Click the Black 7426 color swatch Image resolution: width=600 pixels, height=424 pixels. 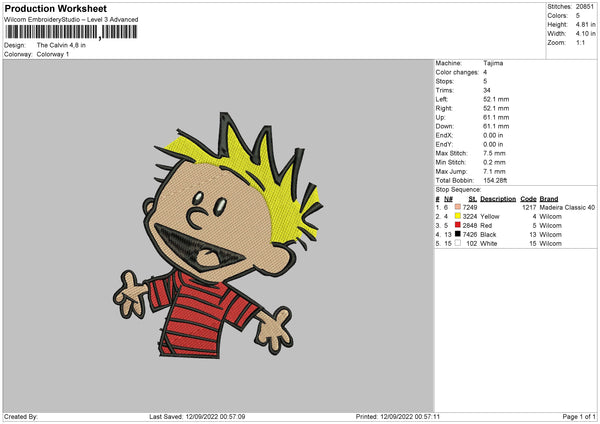click(458, 234)
